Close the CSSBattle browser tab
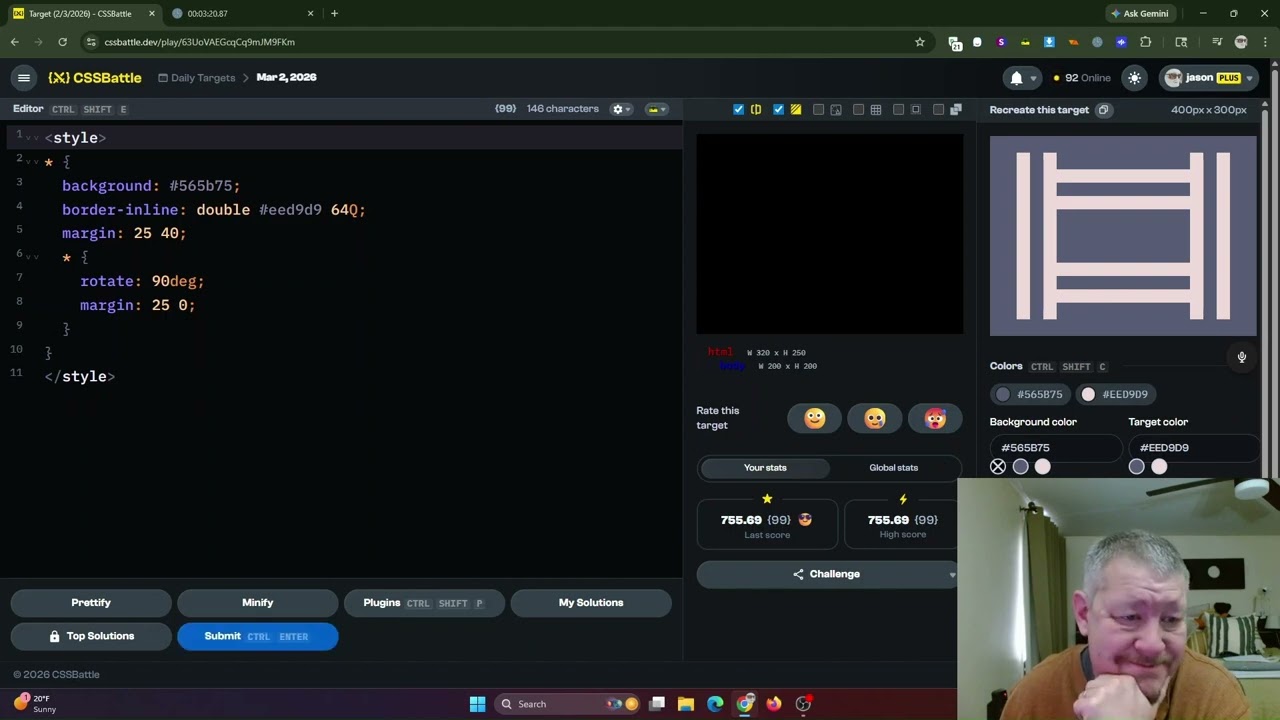The height and width of the screenshot is (720, 1280). tap(152, 14)
